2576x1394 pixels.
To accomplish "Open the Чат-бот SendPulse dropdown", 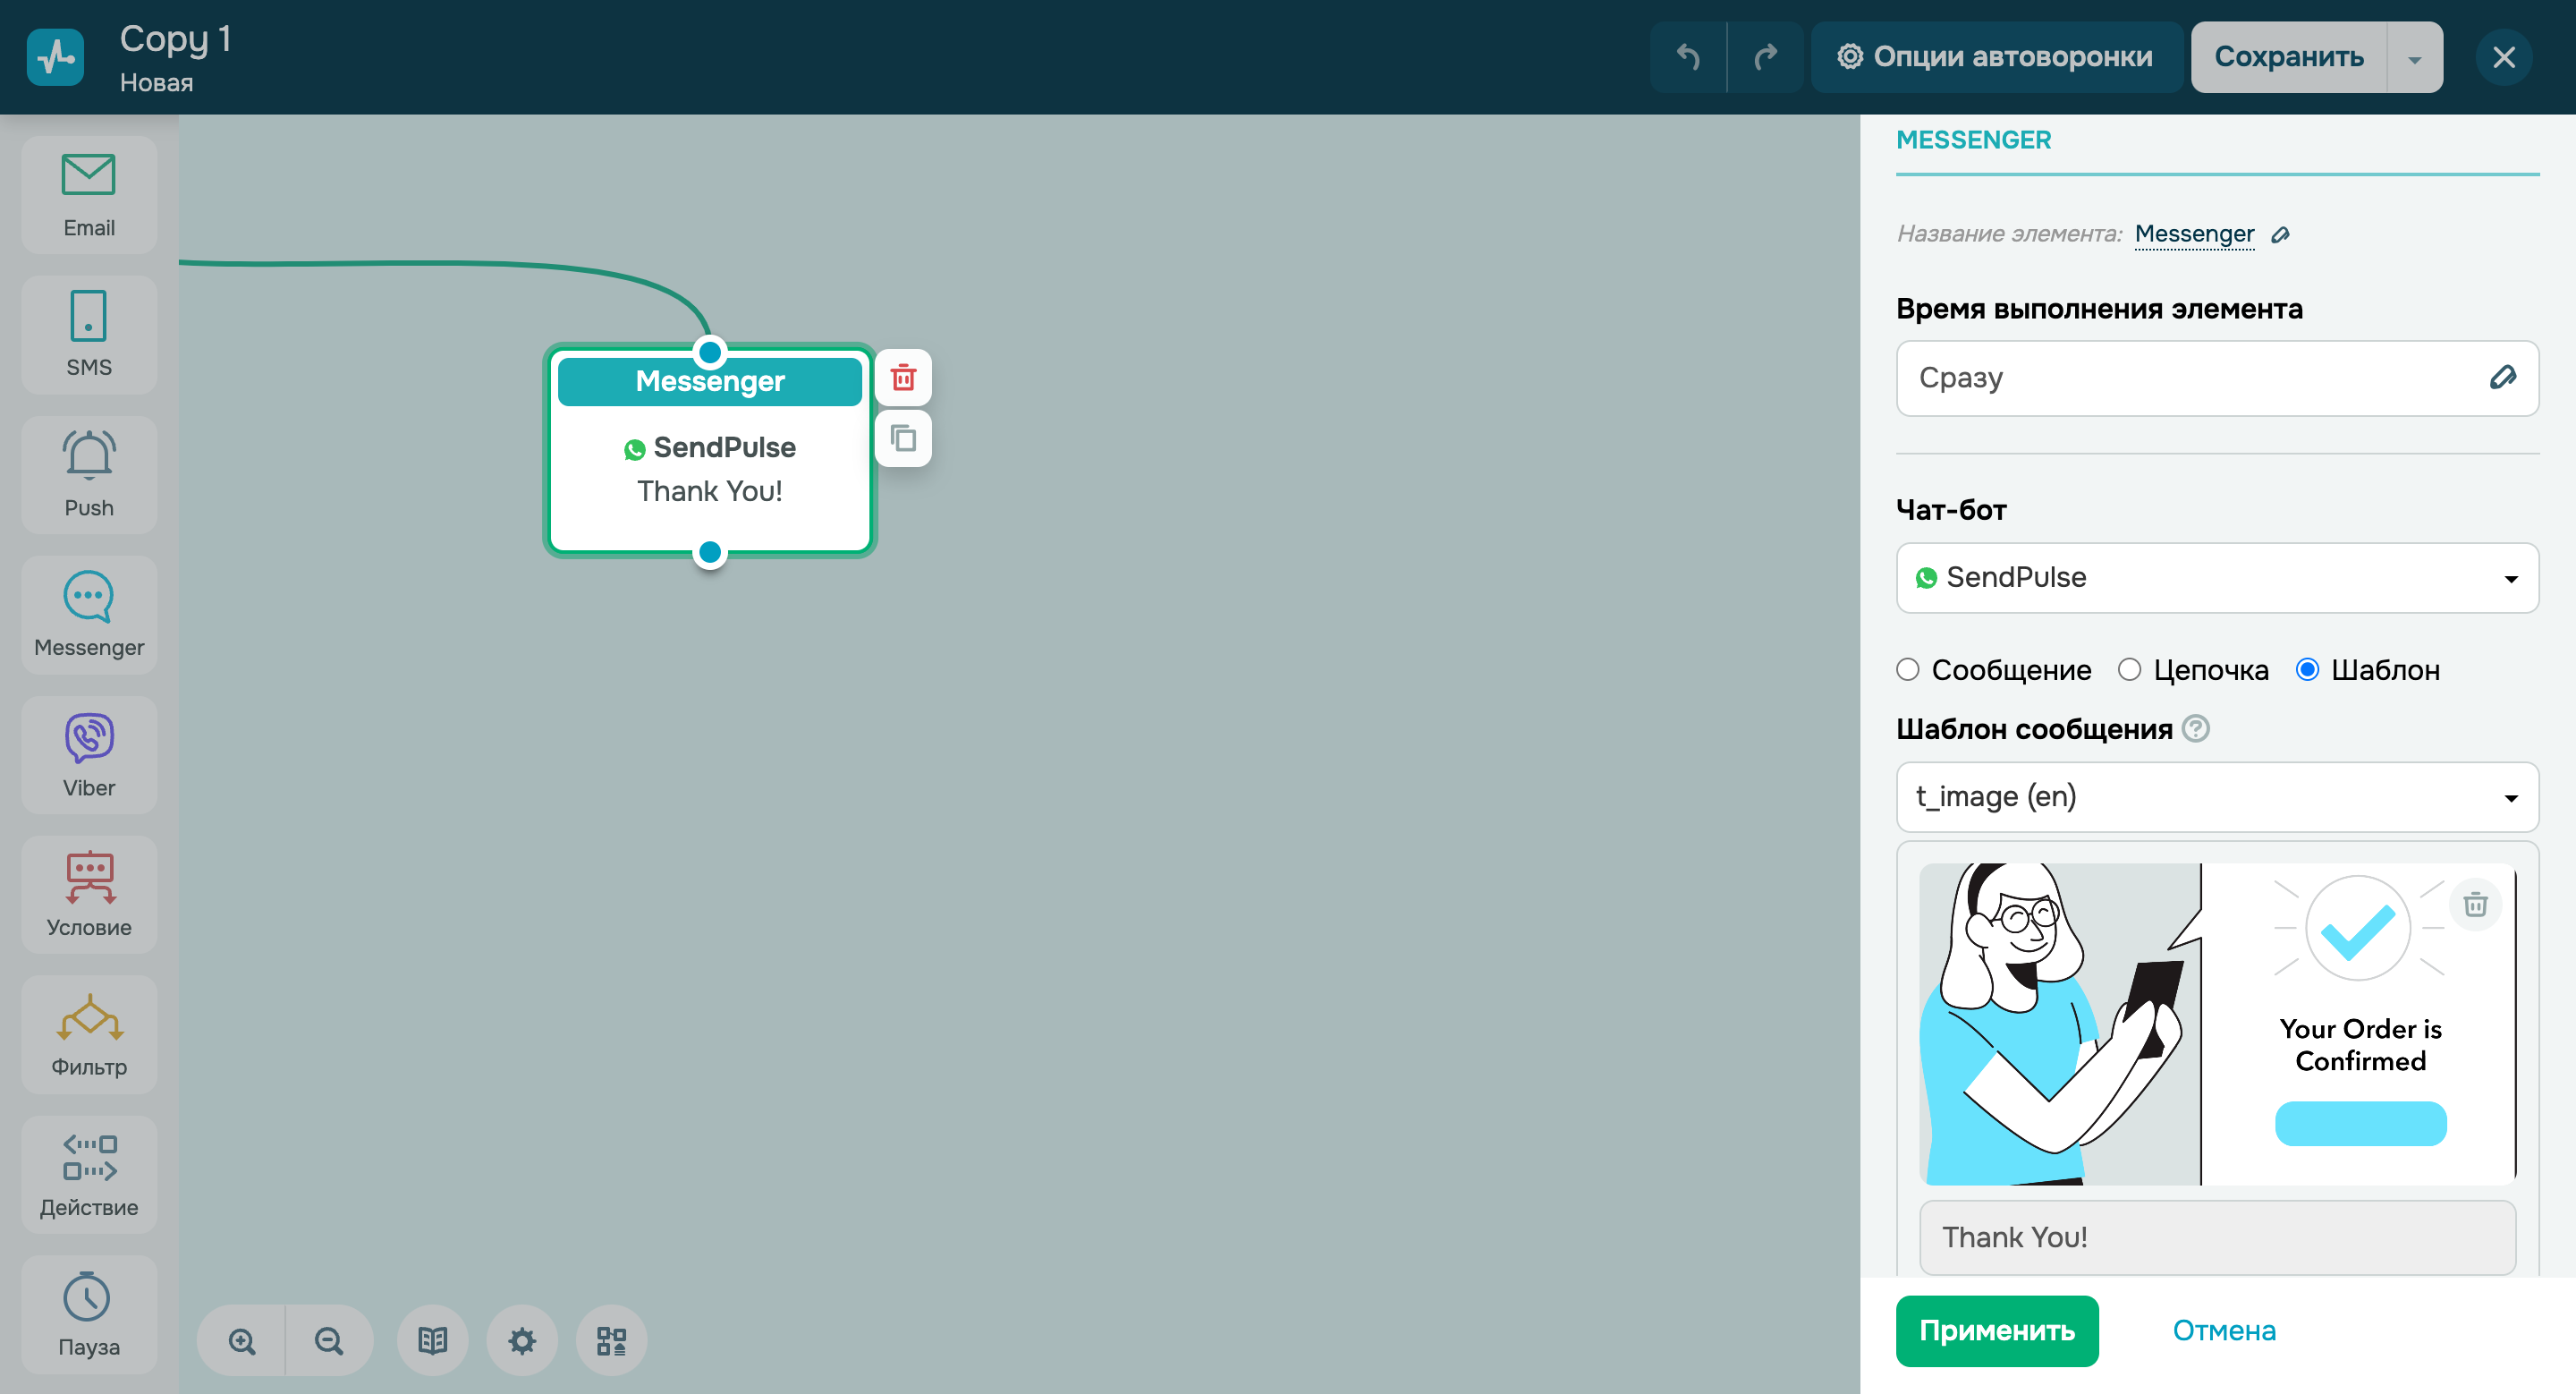I will (x=2216, y=578).
